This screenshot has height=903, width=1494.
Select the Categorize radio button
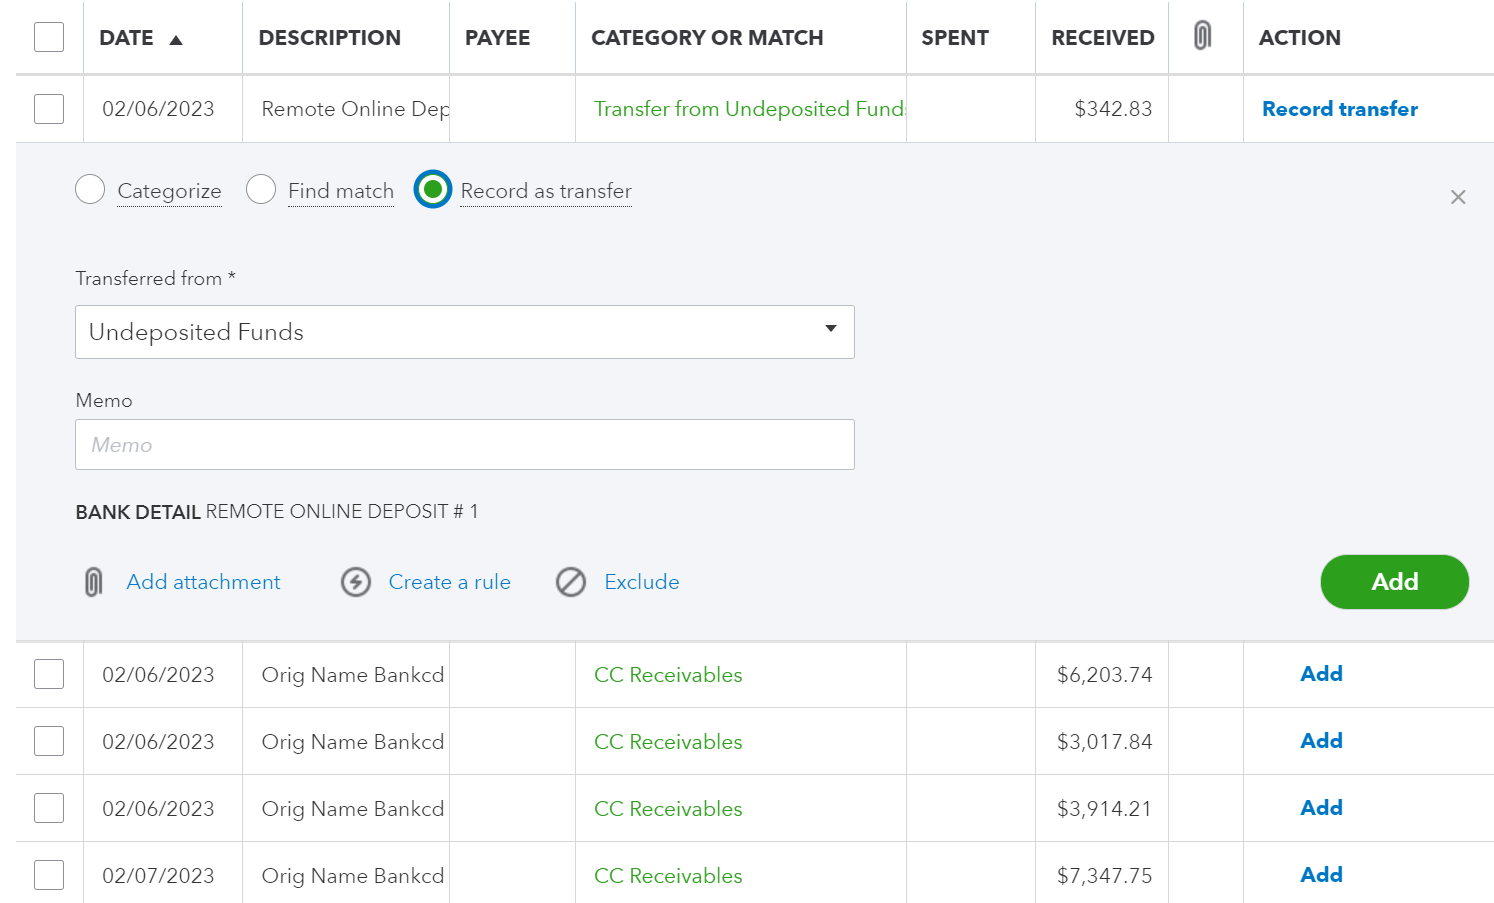tap(90, 189)
